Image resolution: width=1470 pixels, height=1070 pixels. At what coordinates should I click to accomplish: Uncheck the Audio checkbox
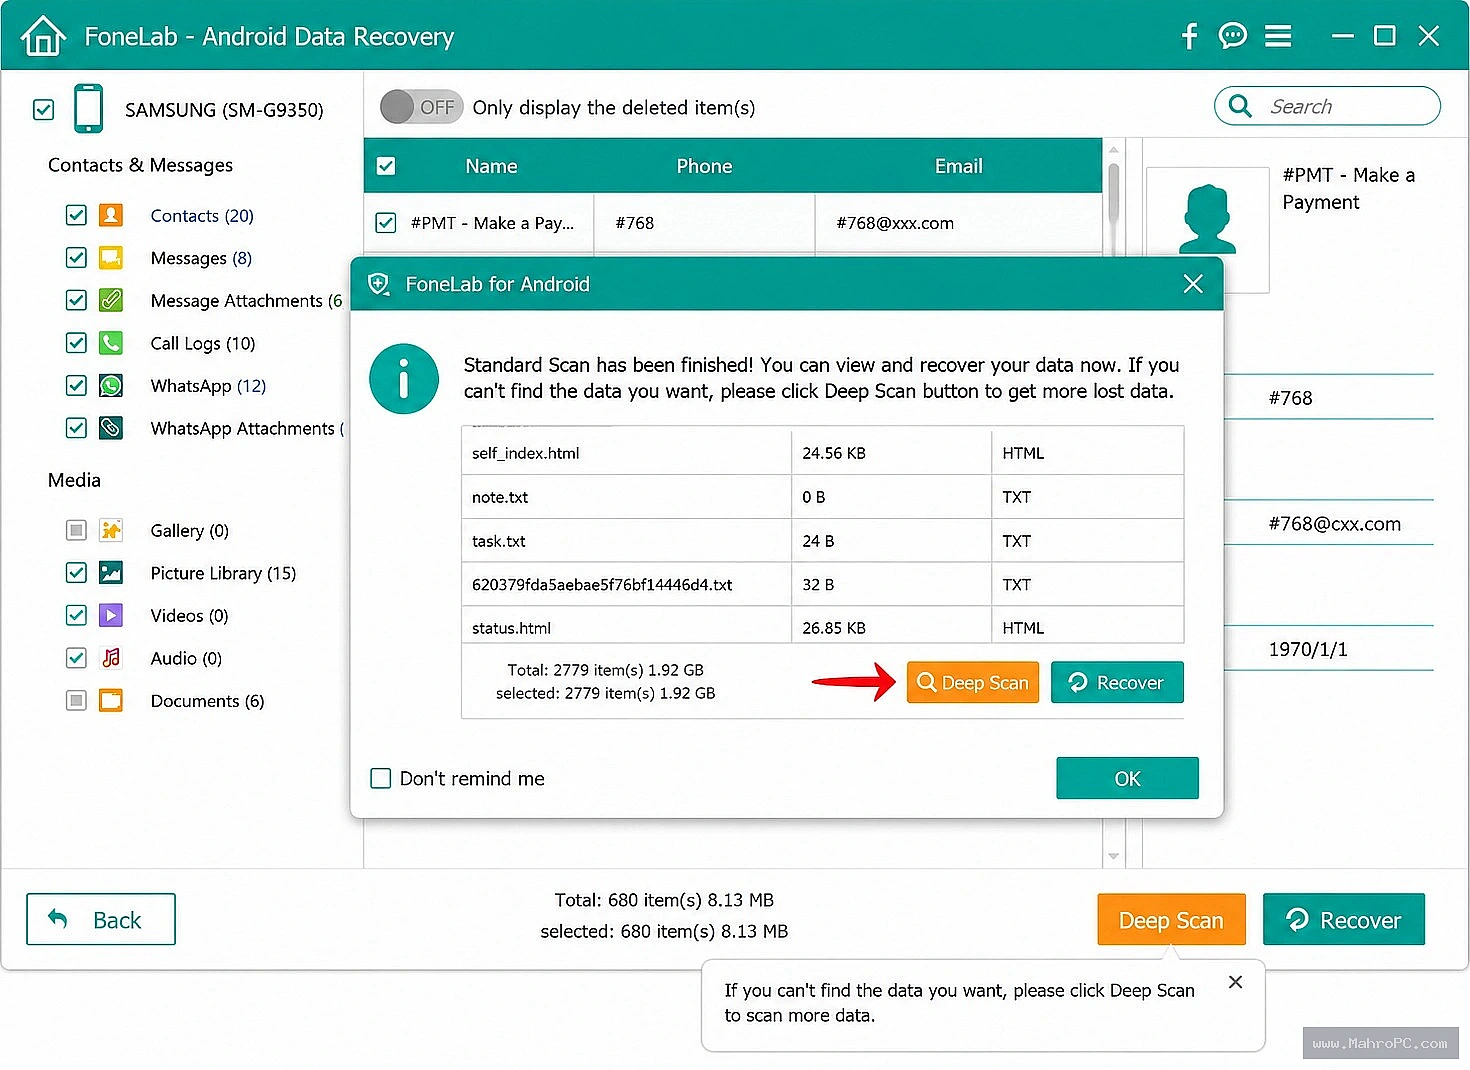(76, 657)
